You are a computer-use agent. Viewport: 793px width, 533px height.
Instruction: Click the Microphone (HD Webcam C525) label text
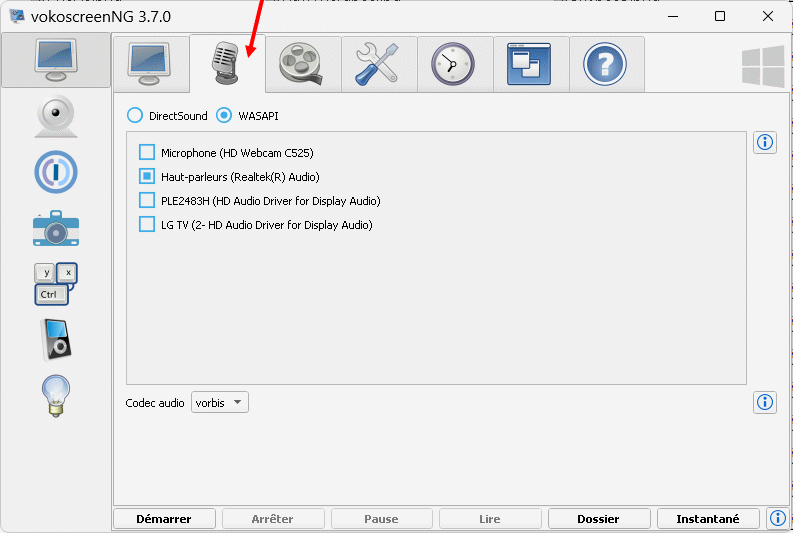coord(237,153)
